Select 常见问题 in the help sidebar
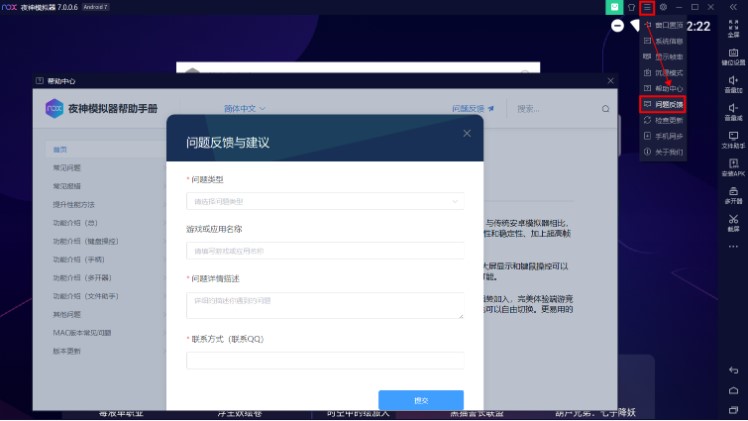Viewport: 748px width, 421px height. click(x=68, y=168)
